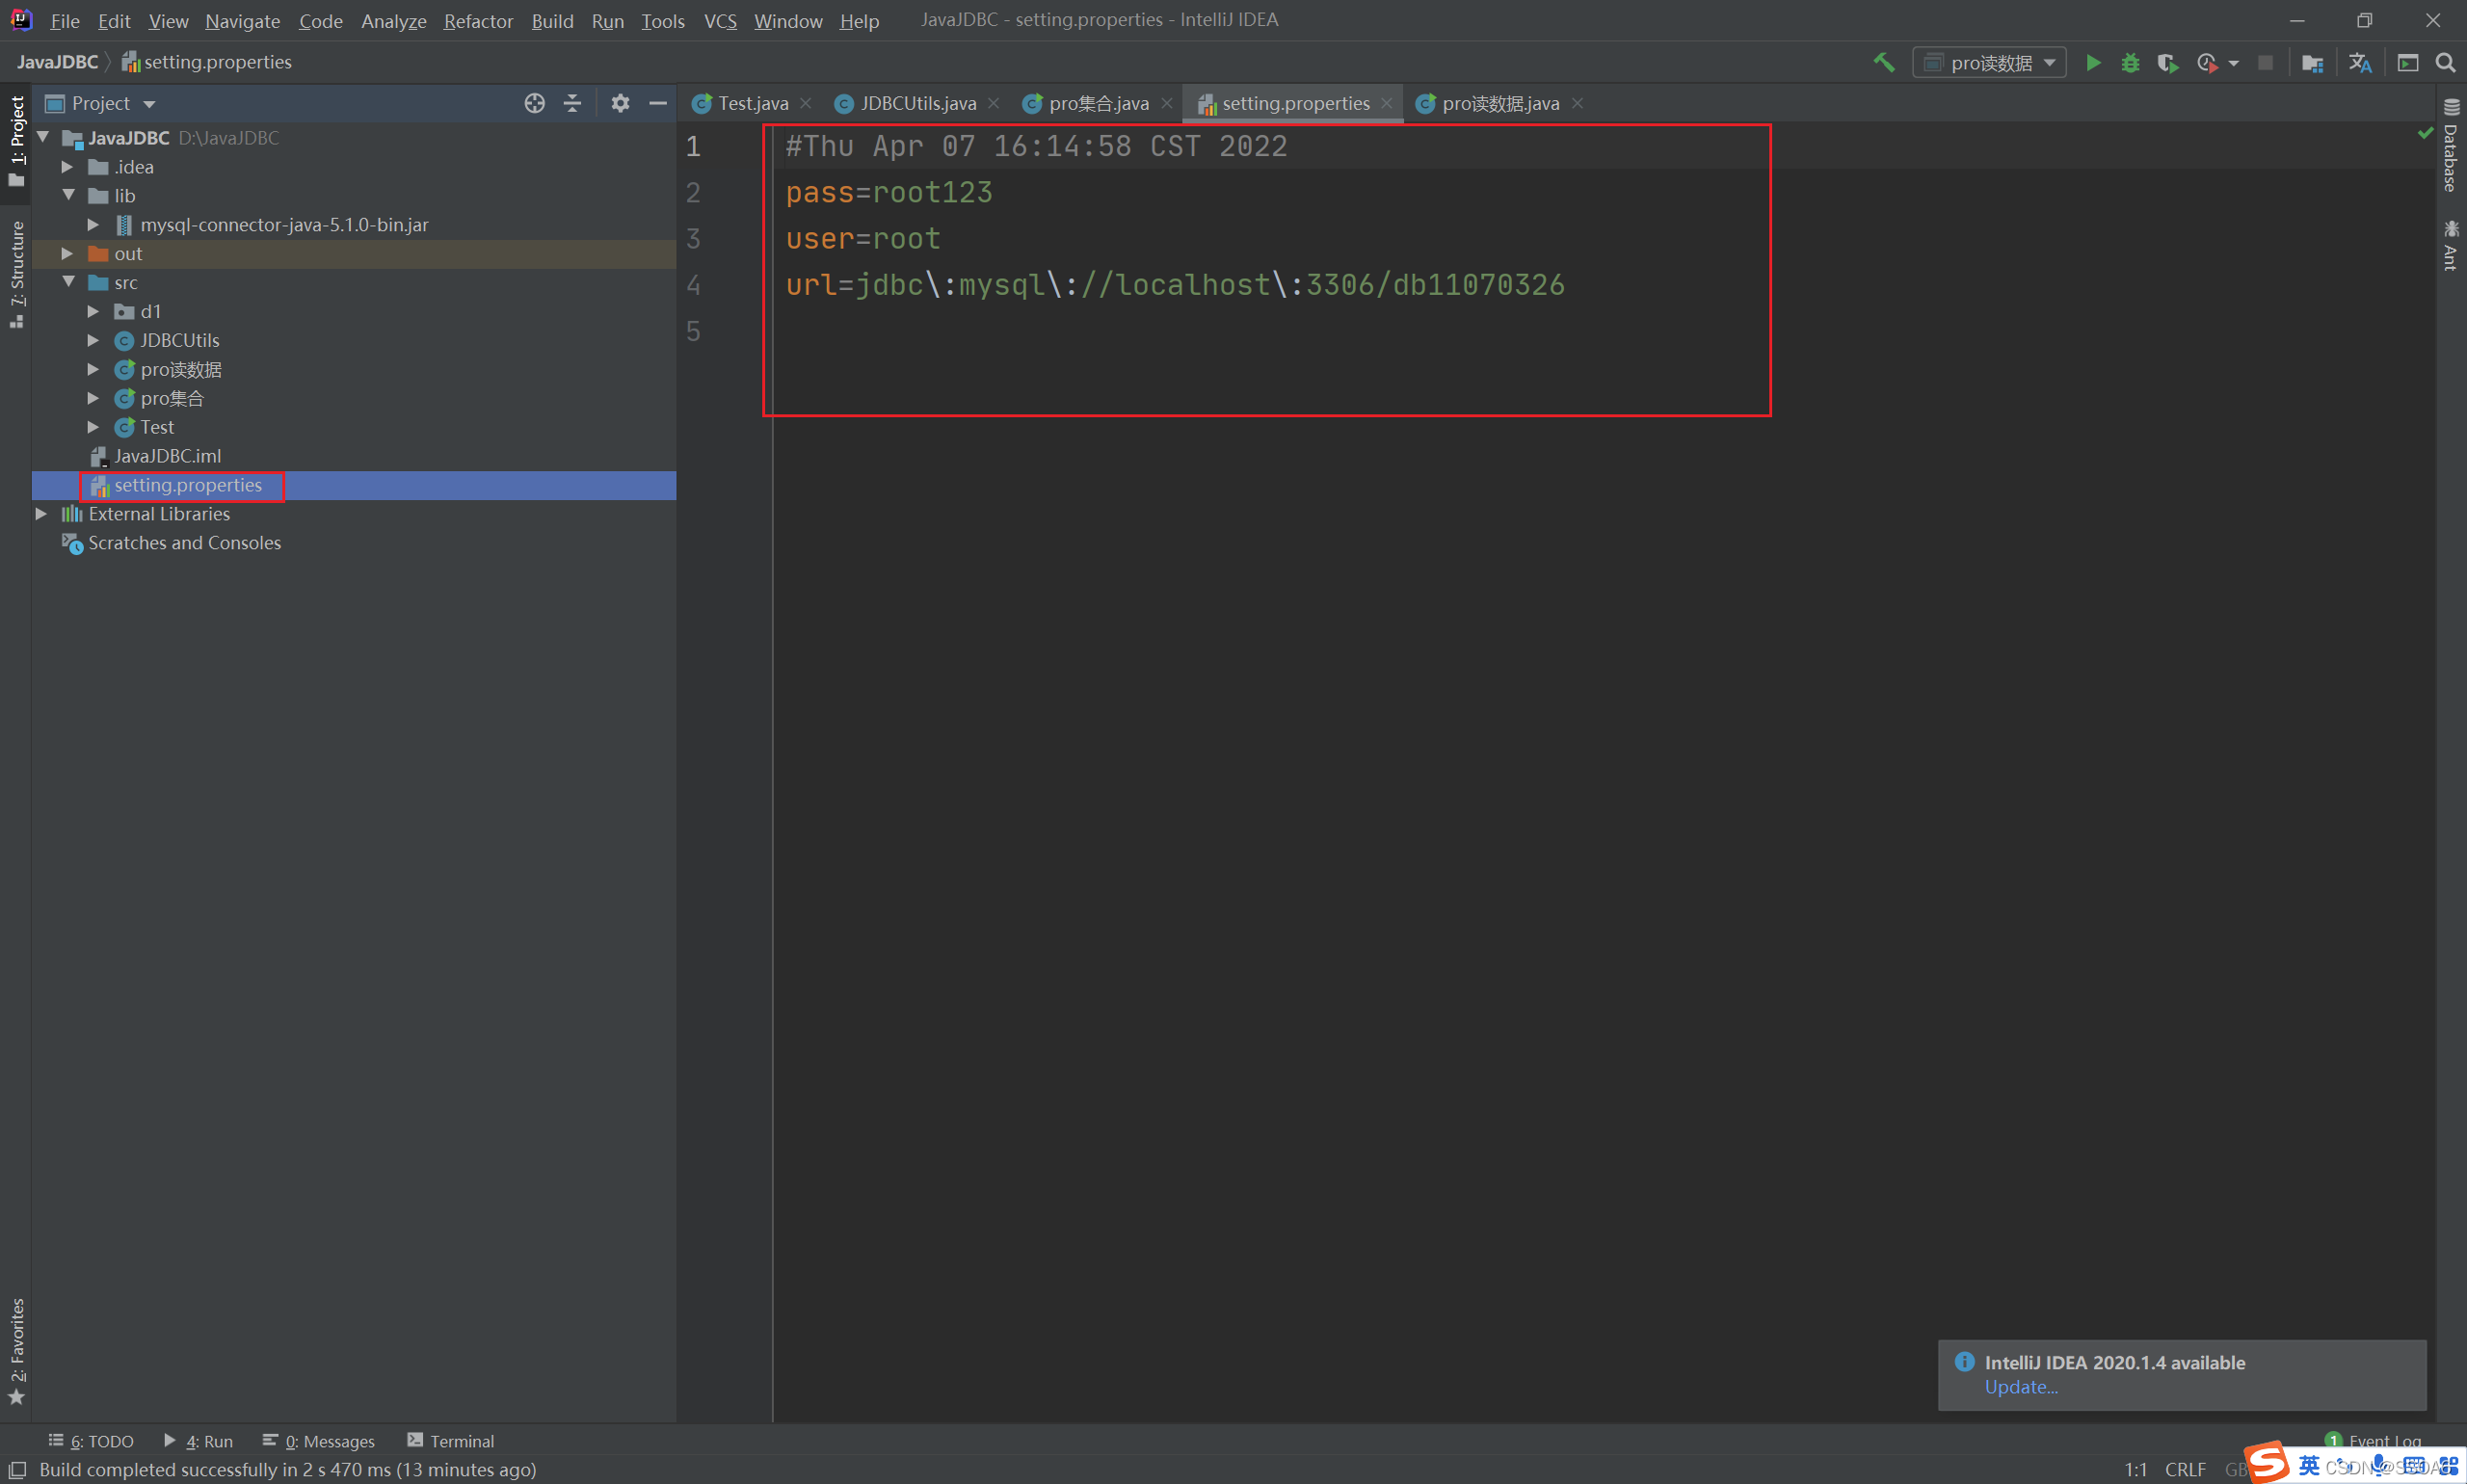Viewport: 2467px width, 1484px height.
Task: Start debugging with the bug icon
Action: (2130, 63)
